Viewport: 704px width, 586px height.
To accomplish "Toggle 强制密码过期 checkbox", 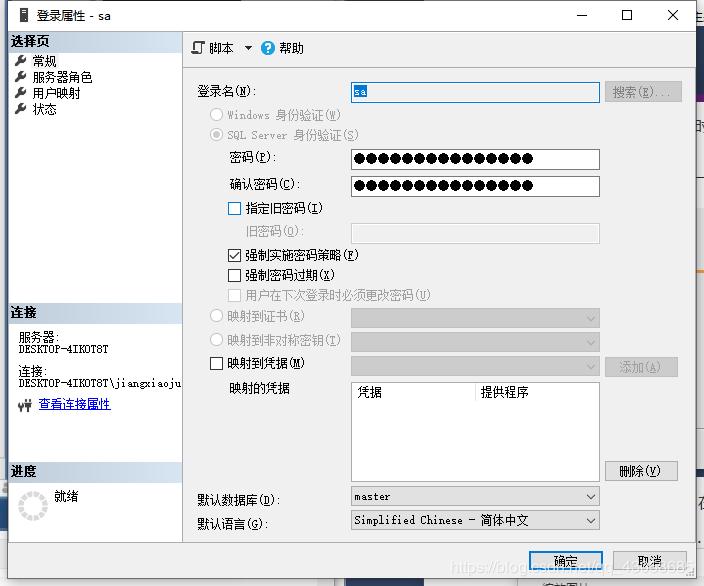I will 235,275.
